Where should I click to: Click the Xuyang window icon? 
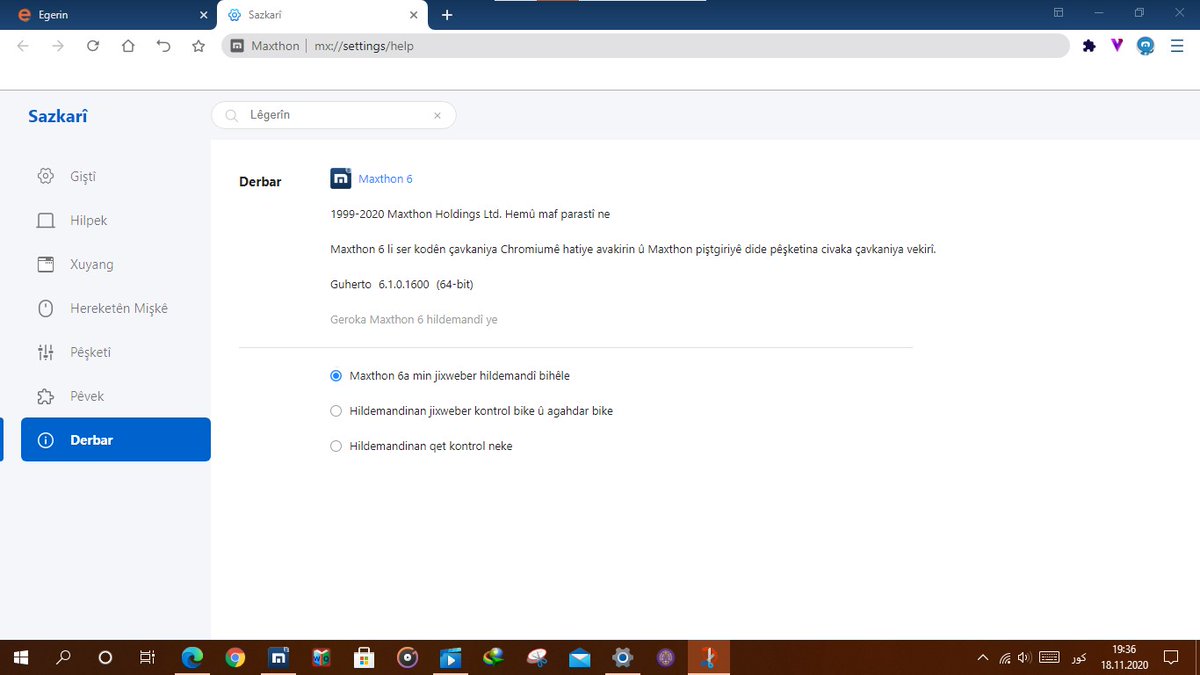(x=45, y=264)
